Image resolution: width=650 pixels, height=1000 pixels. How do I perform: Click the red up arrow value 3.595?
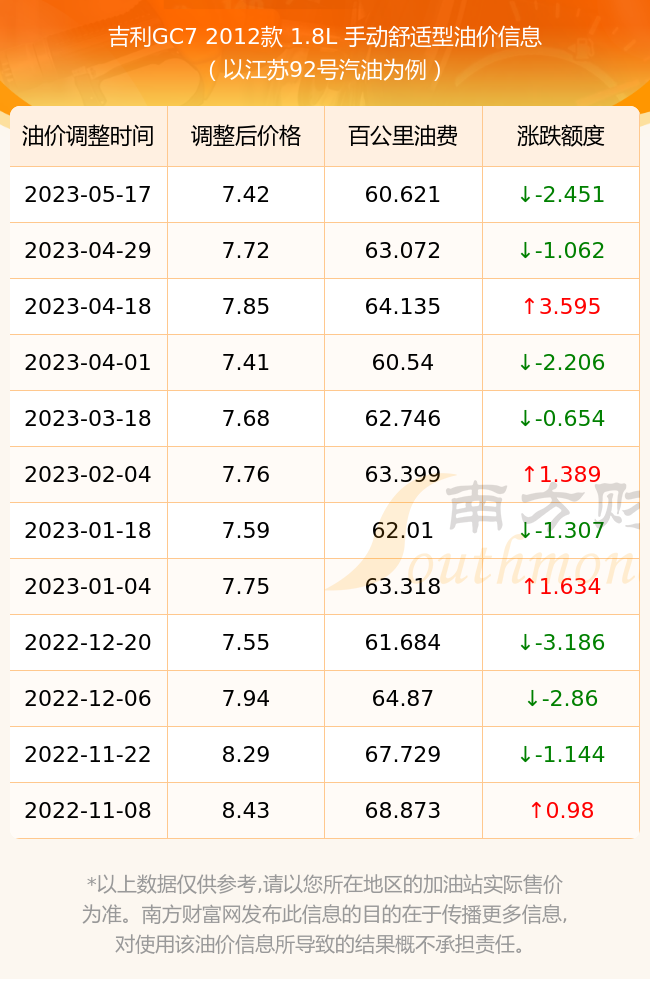click(561, 307)
